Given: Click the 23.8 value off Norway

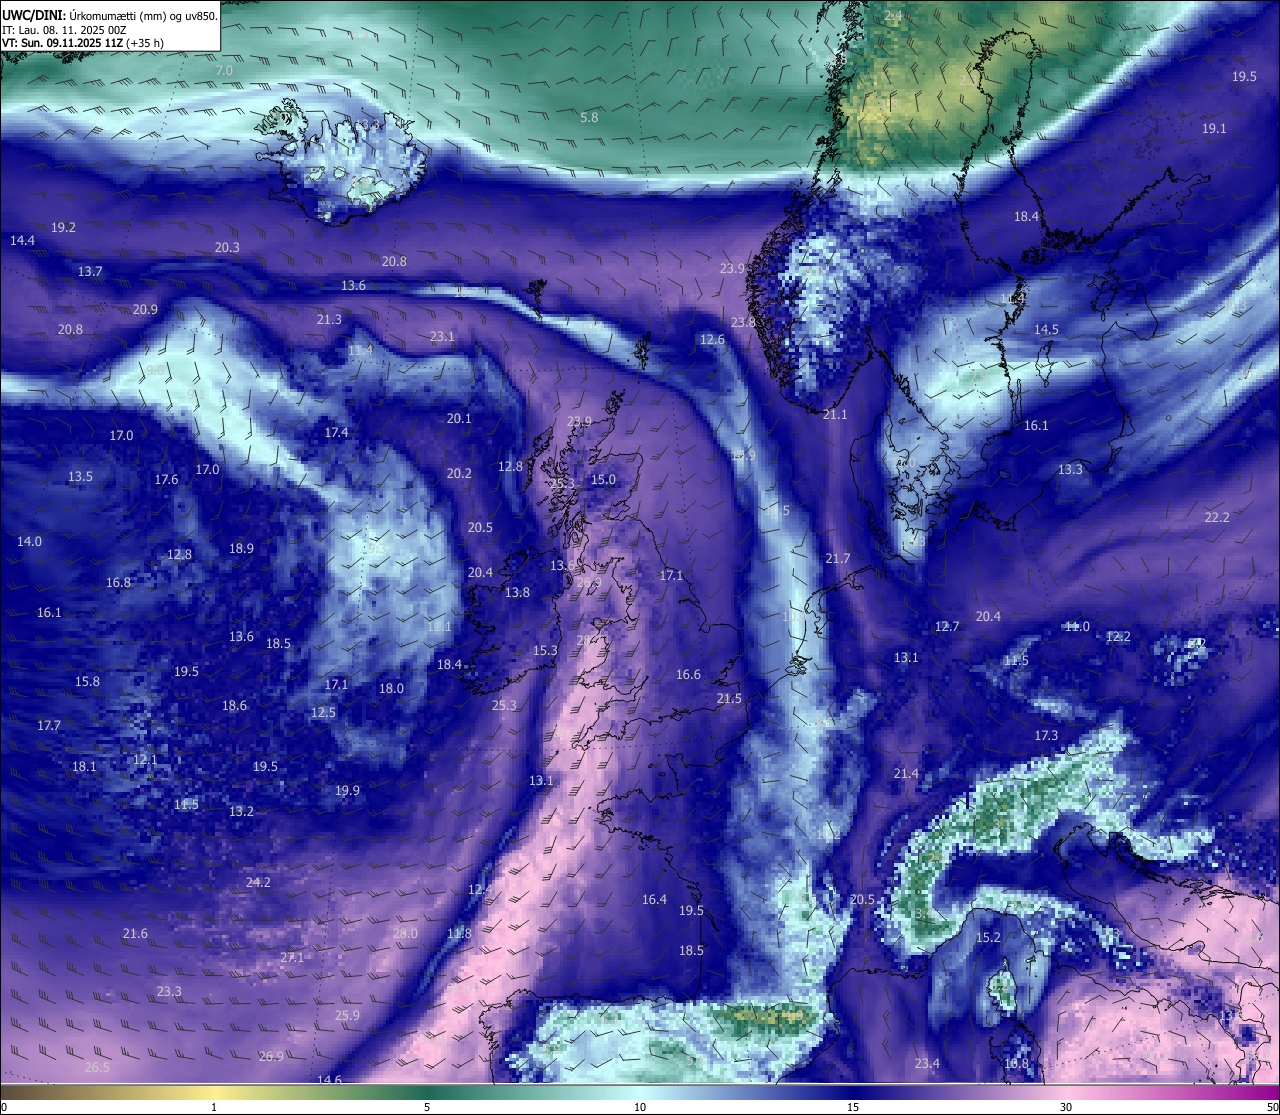Looking at the screenshot, I should [743, 322].
